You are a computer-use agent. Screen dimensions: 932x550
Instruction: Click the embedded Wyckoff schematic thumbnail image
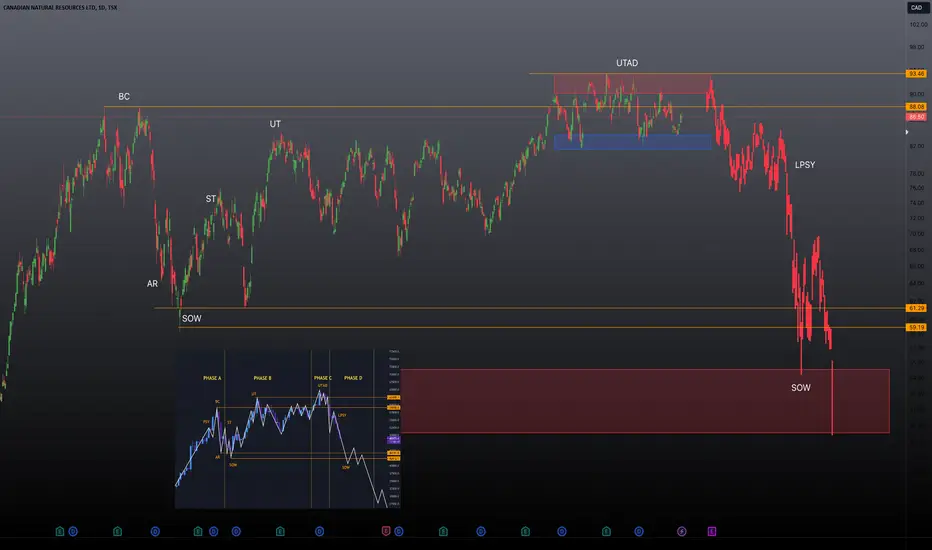click(288, 429)
